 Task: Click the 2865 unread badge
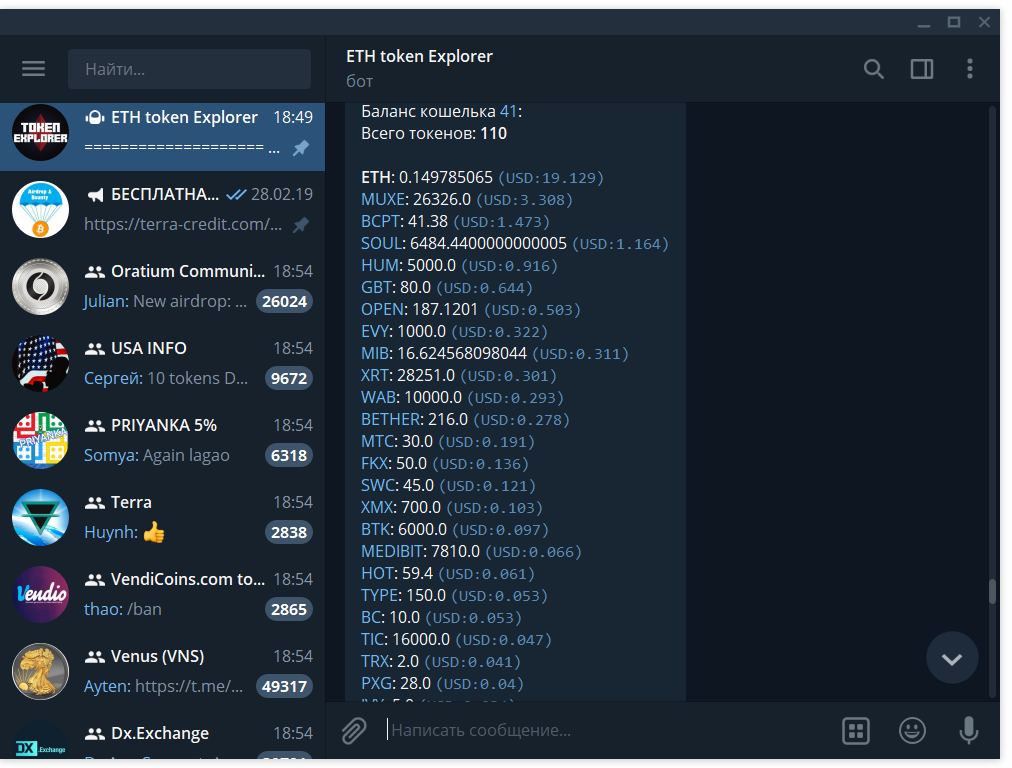[288, 609]
